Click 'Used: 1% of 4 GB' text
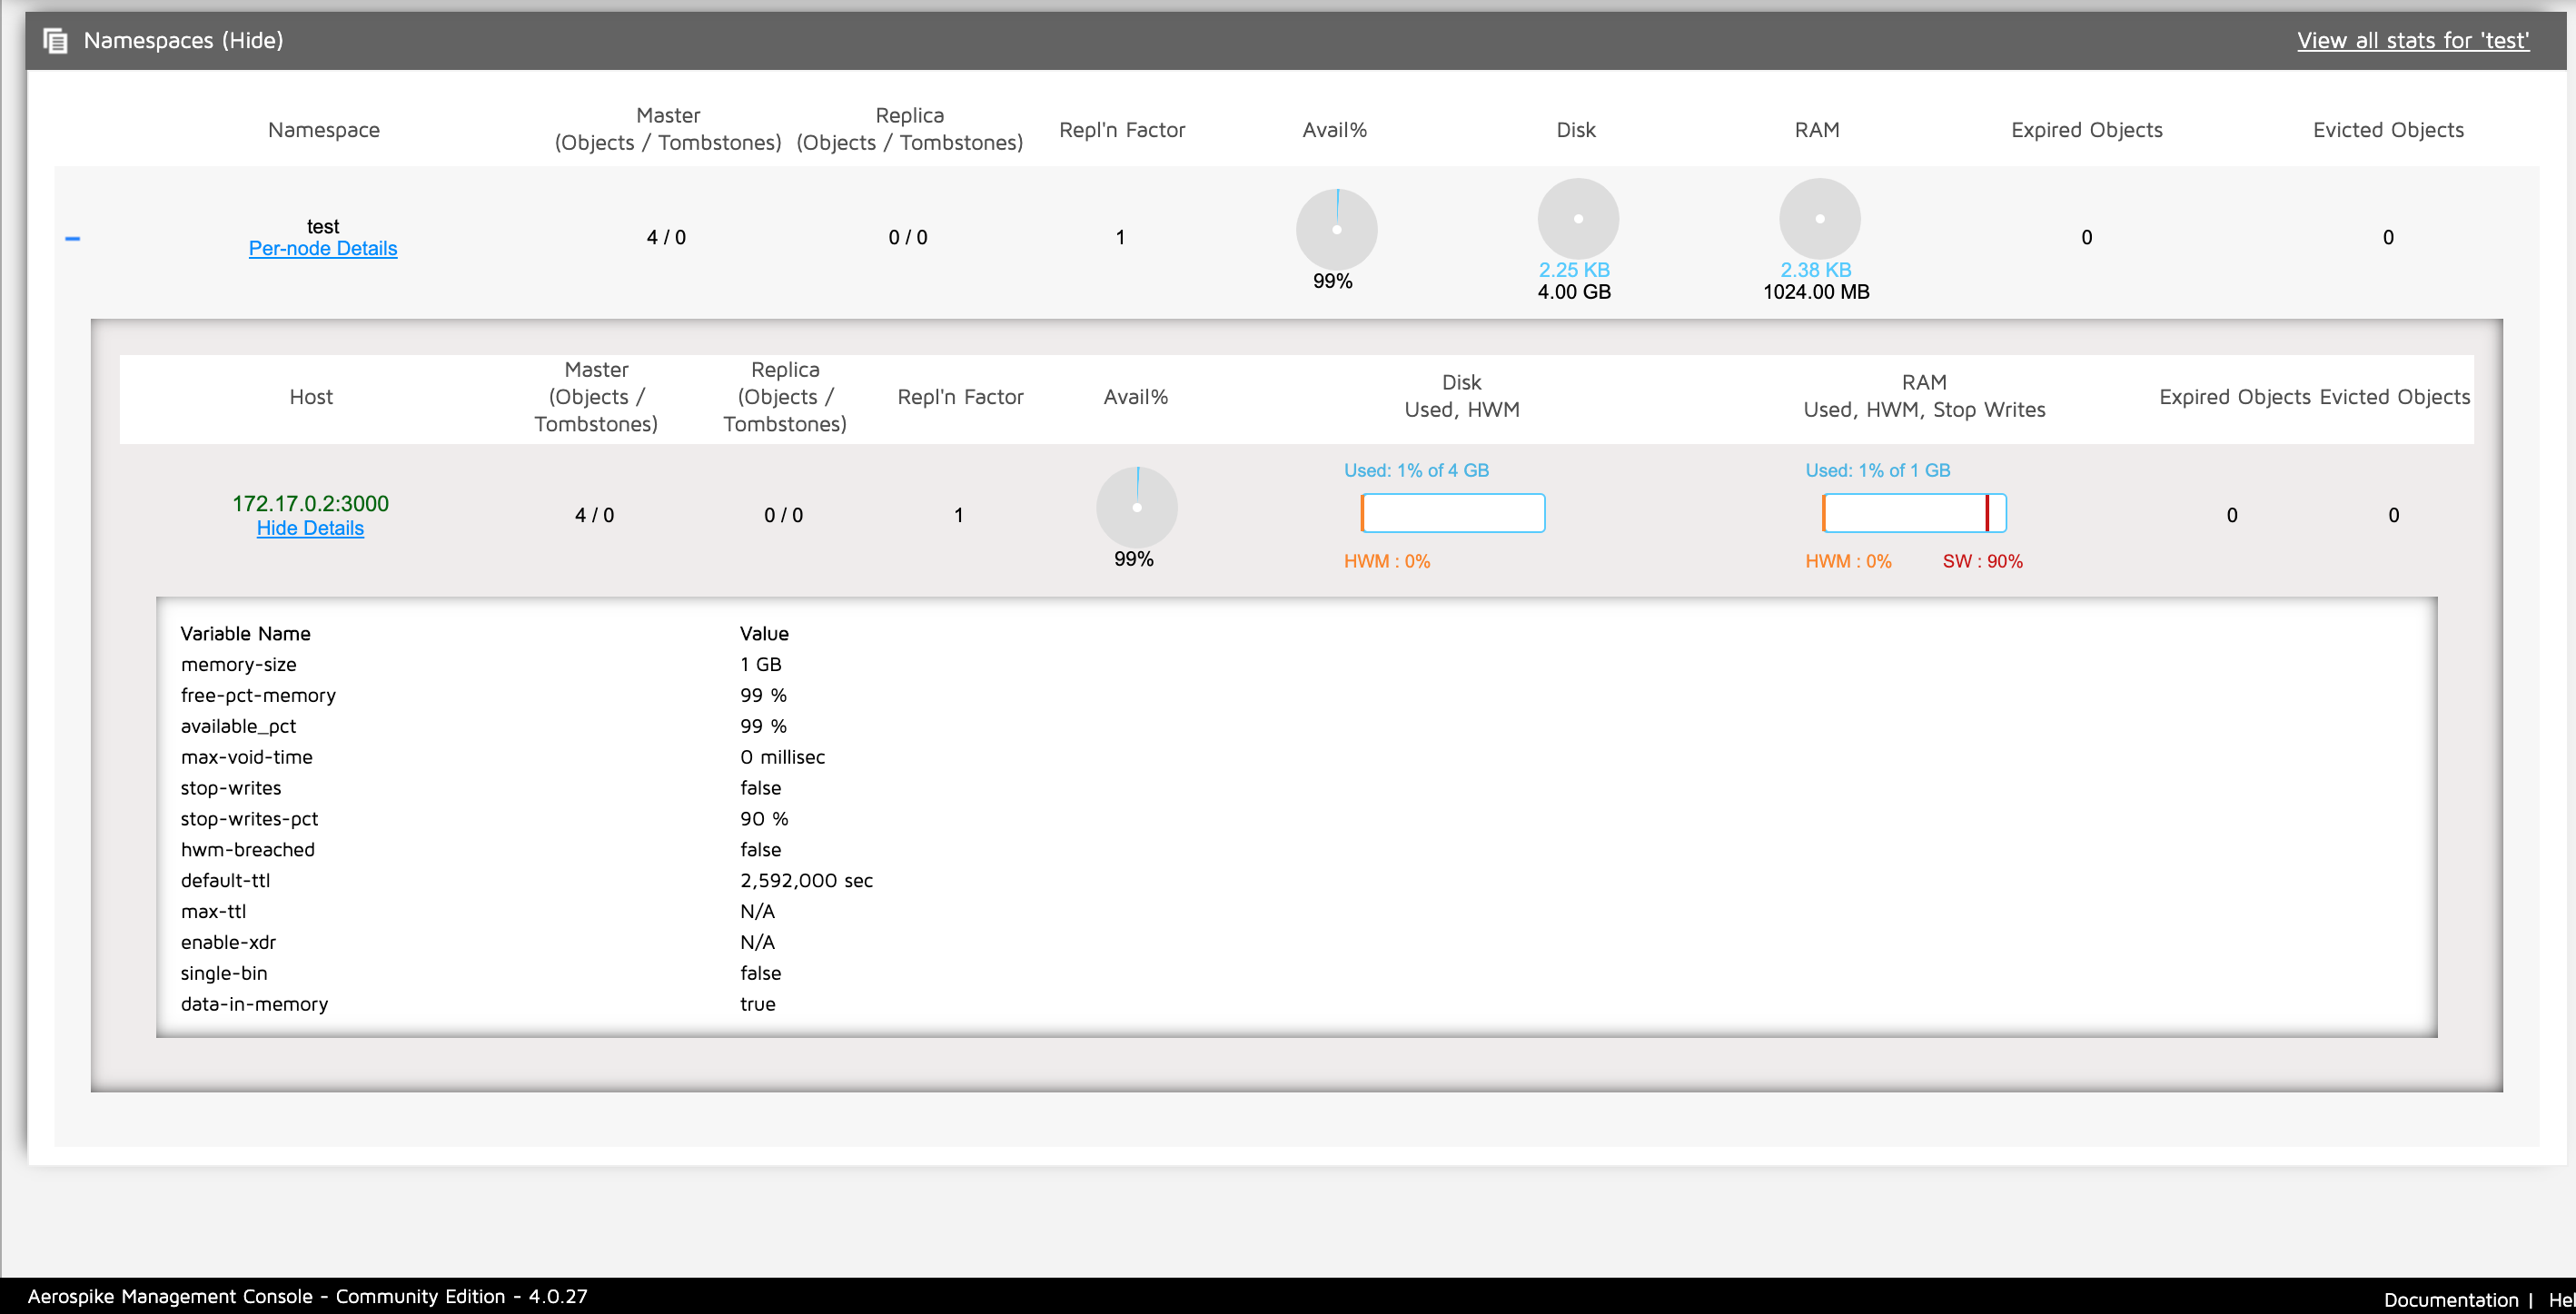The width and height of the screenshot is (2576, 1314). pos(1416,470)
